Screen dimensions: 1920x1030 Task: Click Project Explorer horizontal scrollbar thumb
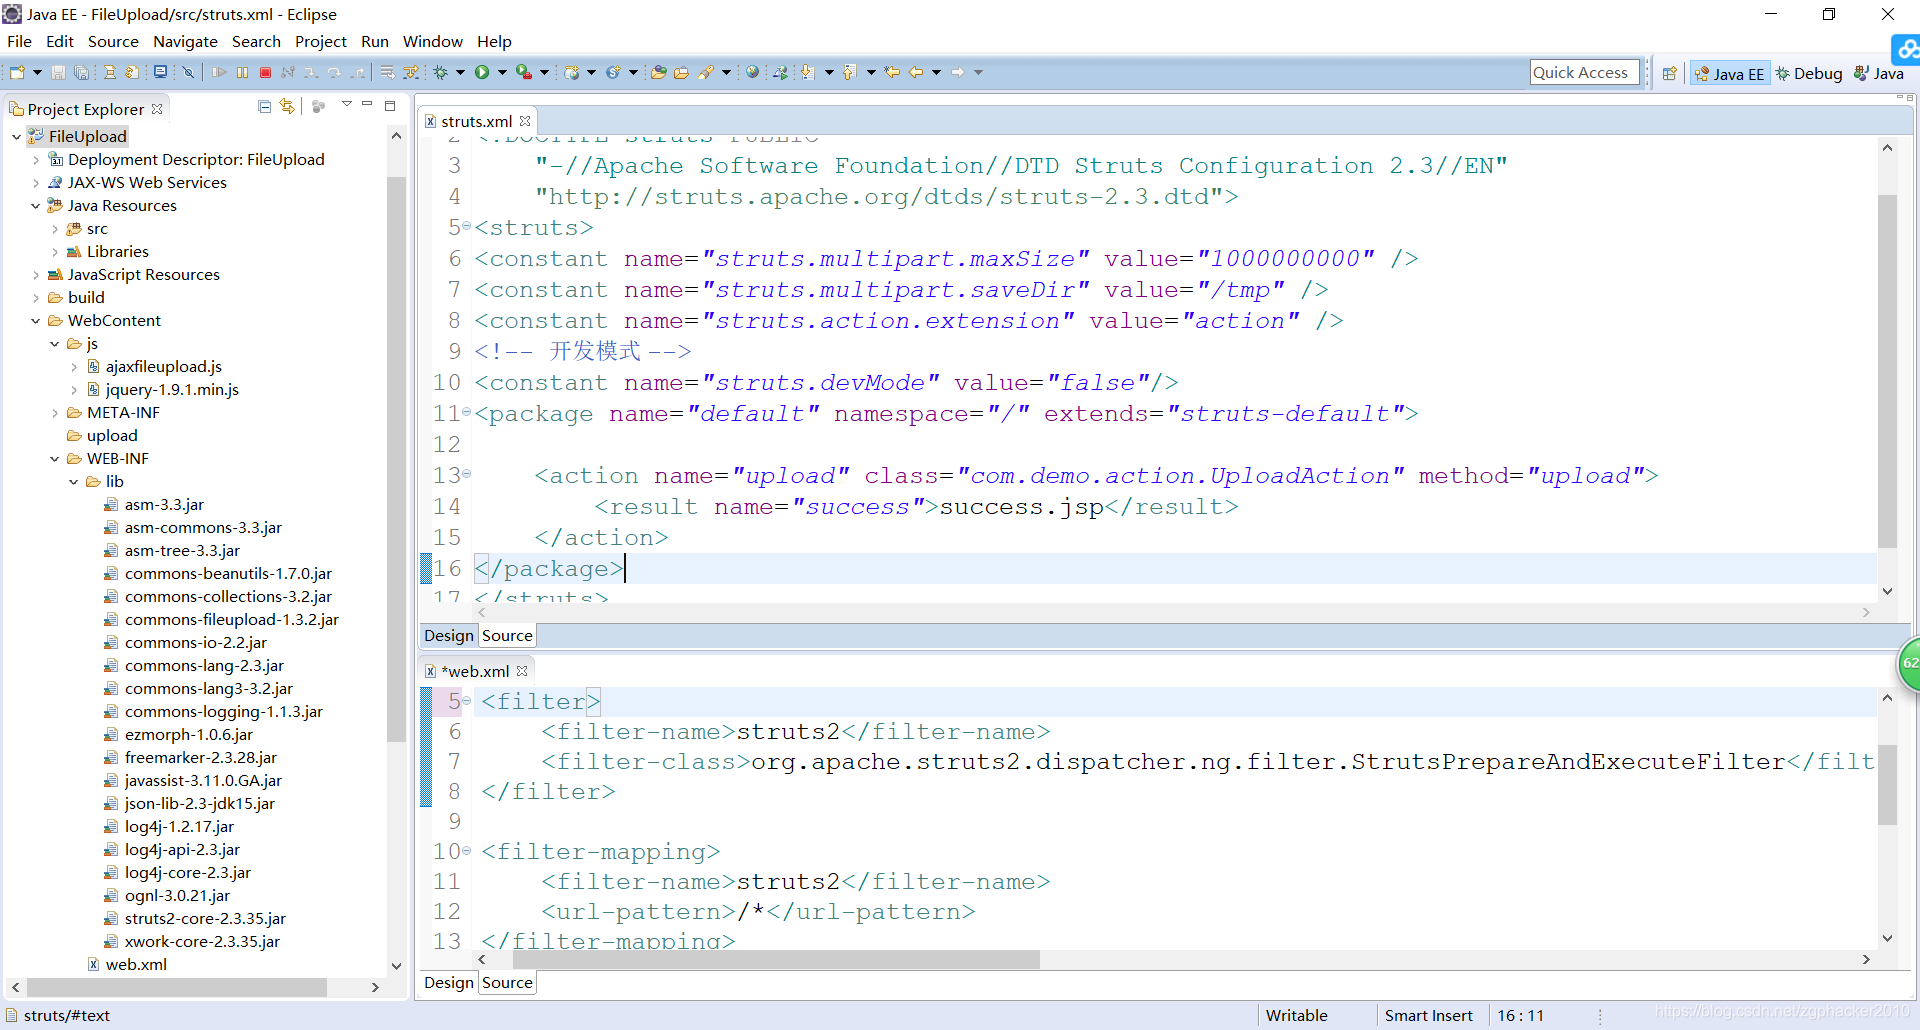click(x=176, y=987)
